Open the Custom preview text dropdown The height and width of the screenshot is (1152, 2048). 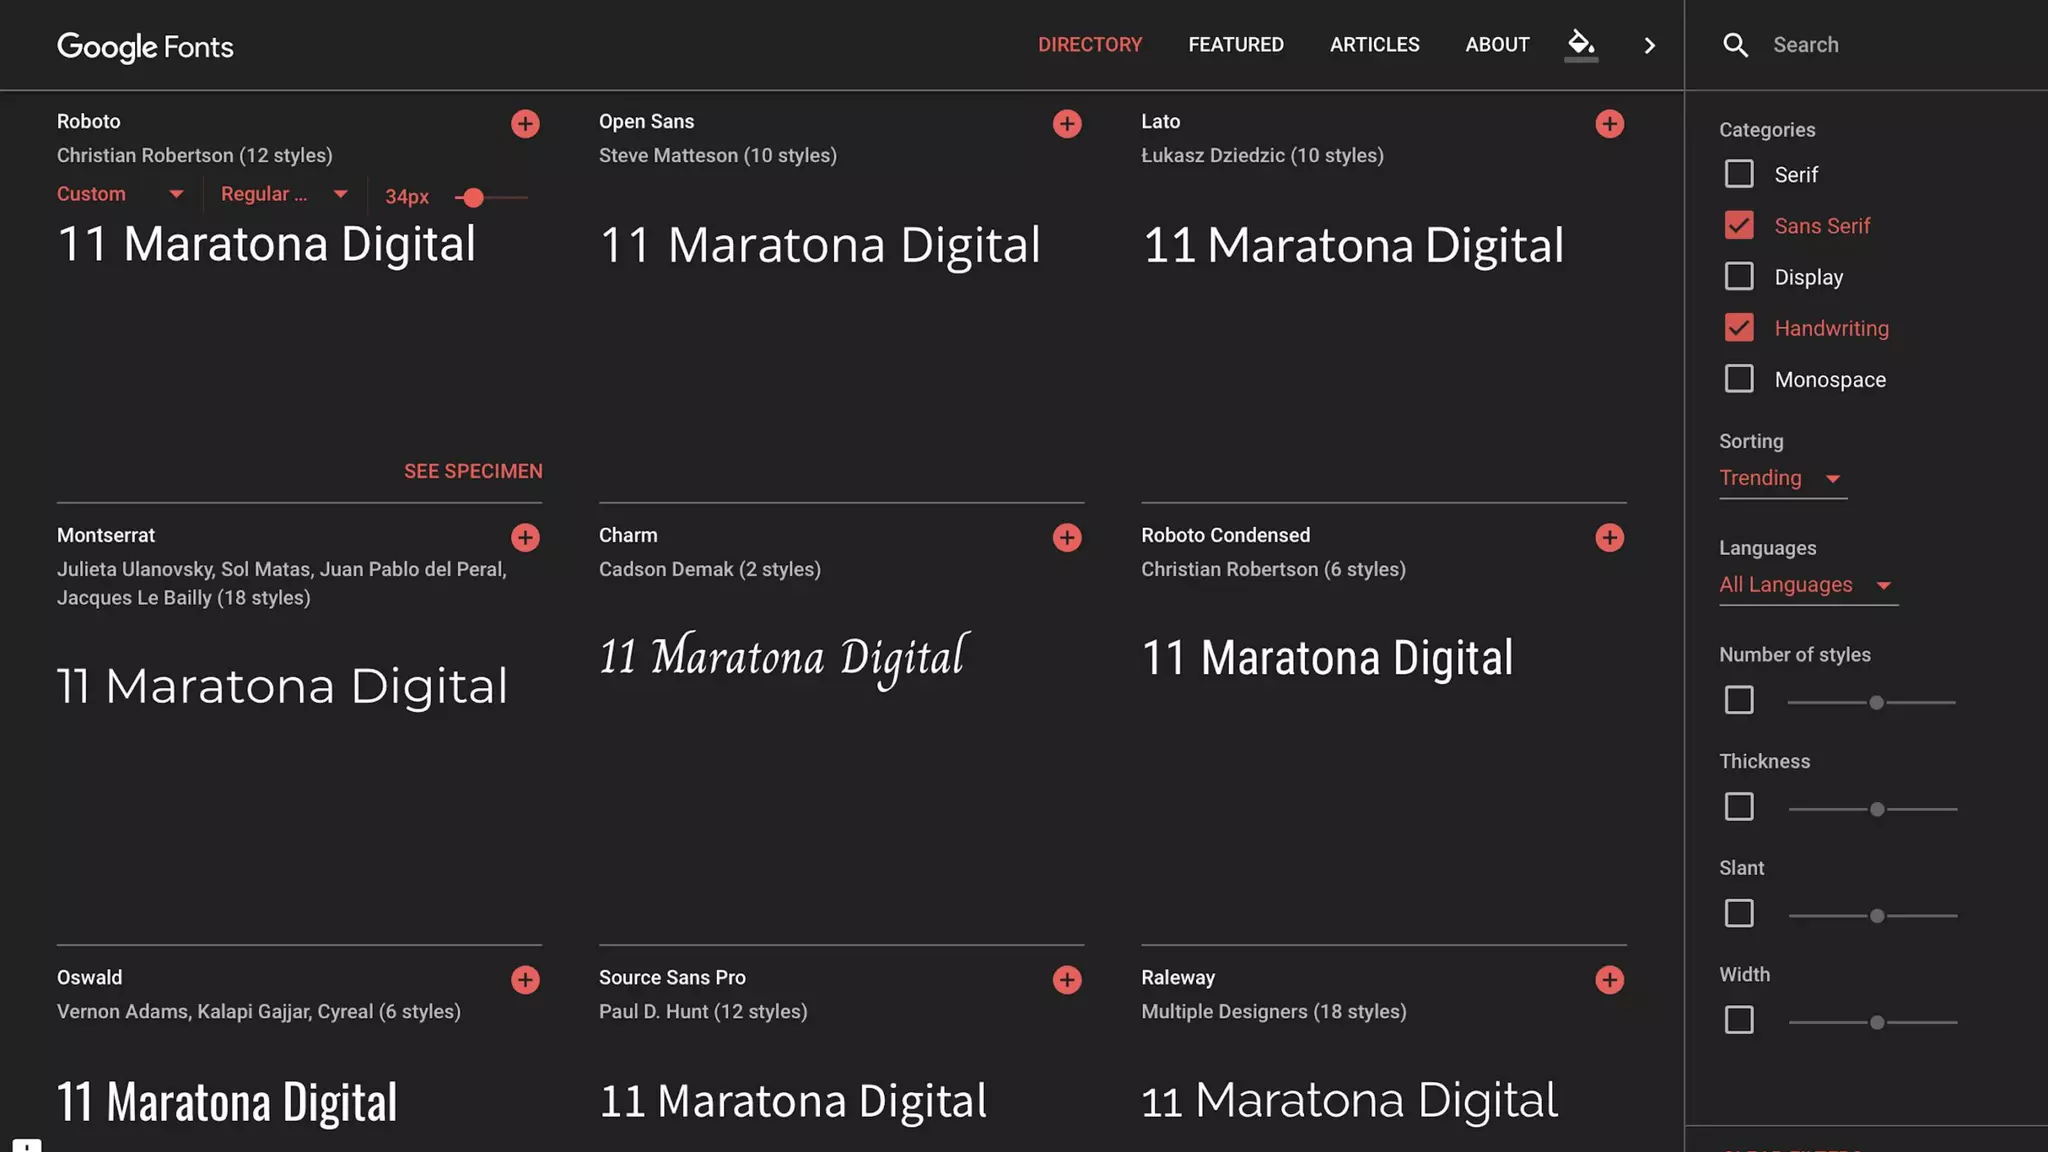click(120, 194)
